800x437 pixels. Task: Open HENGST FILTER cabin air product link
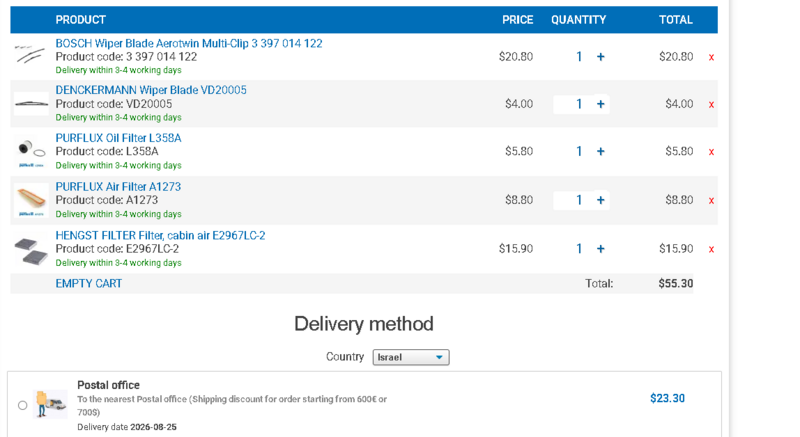(160, 236)
